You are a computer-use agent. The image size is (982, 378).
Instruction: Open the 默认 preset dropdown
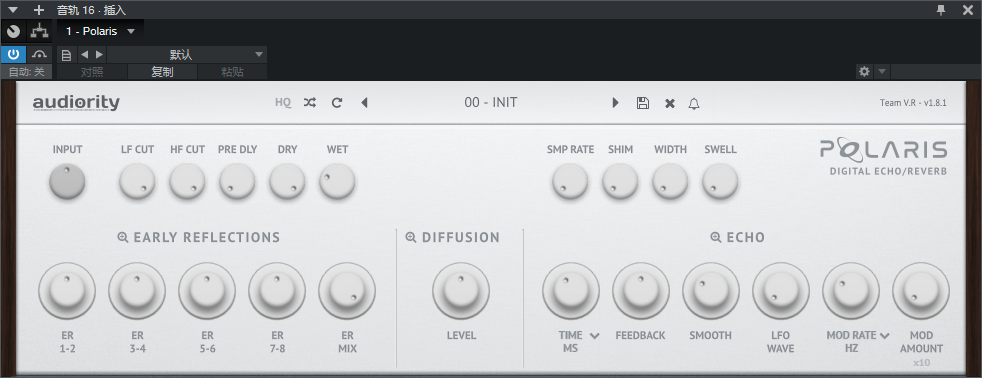187,54
